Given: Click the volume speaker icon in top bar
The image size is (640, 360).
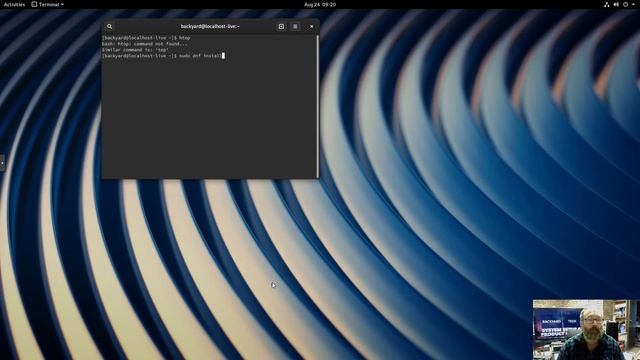Looking at the screenshot, I should [616, 4].
